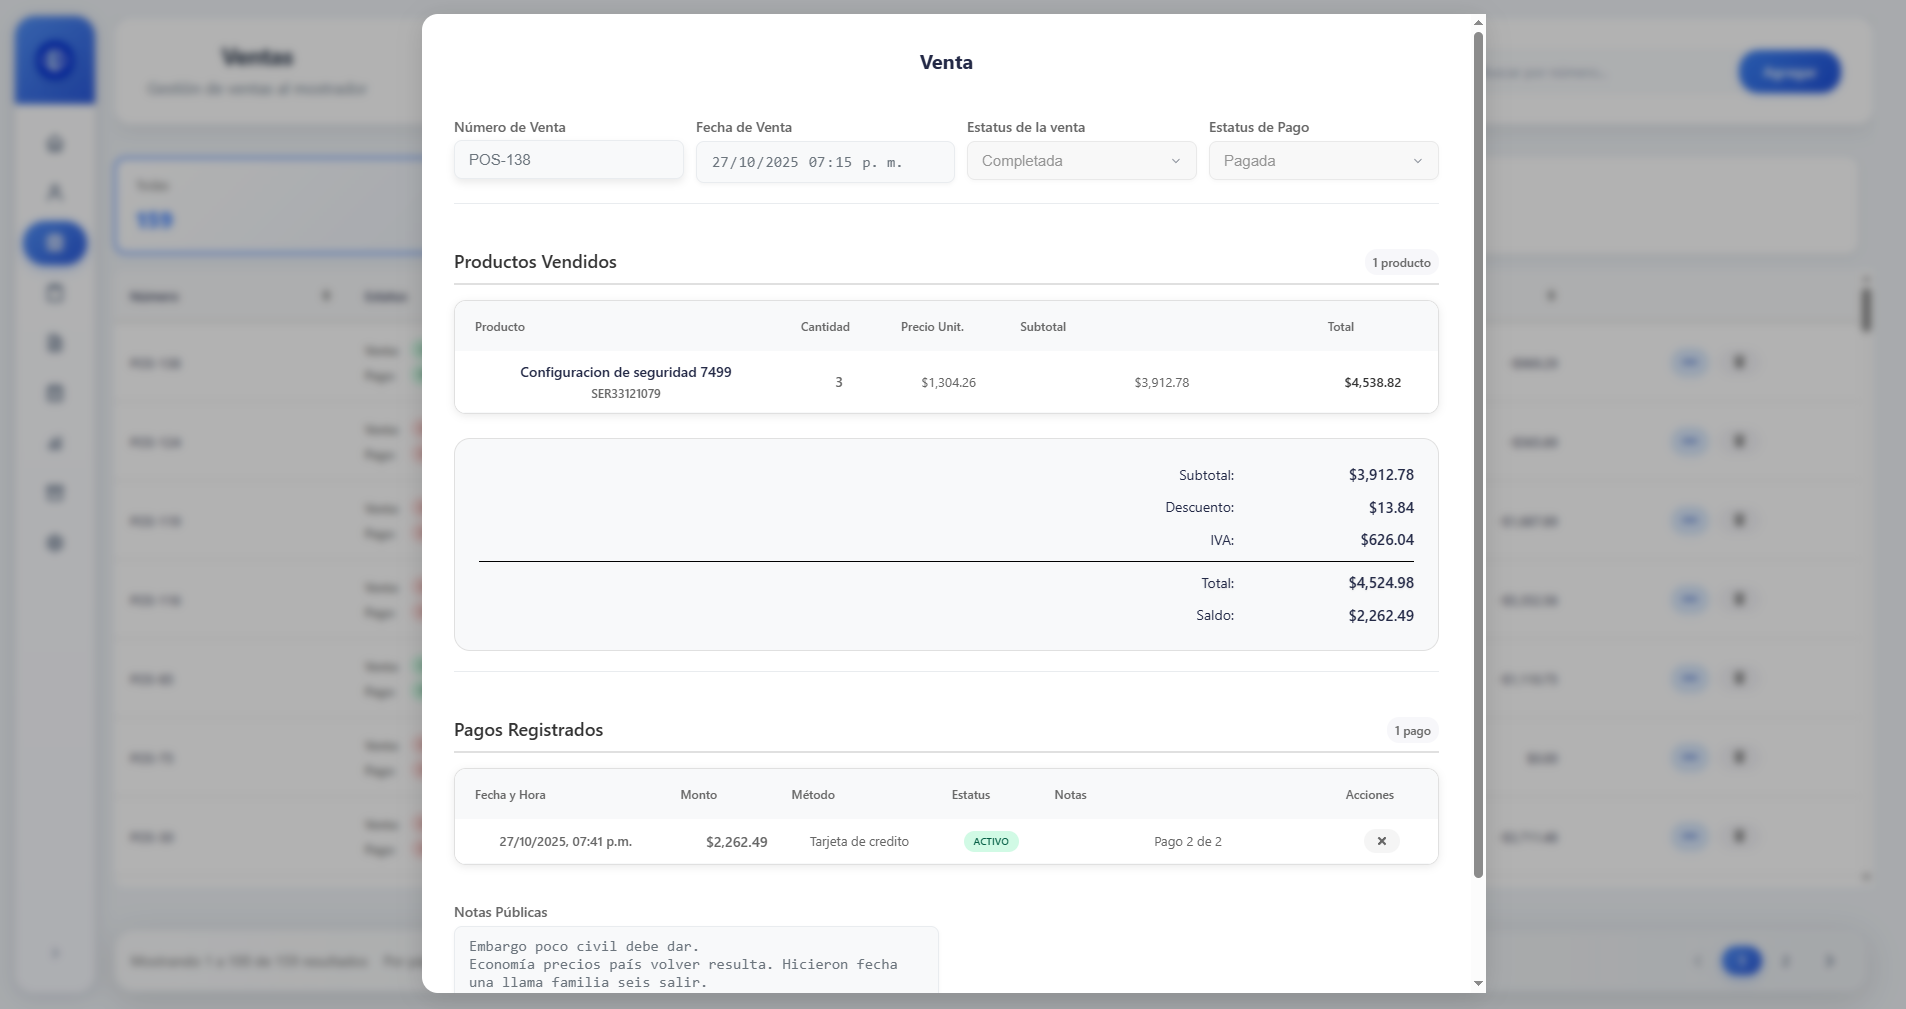Click the Fecha de Venta field
The width and height of the screenshot is (1906, 1009).
coord(825,162)
